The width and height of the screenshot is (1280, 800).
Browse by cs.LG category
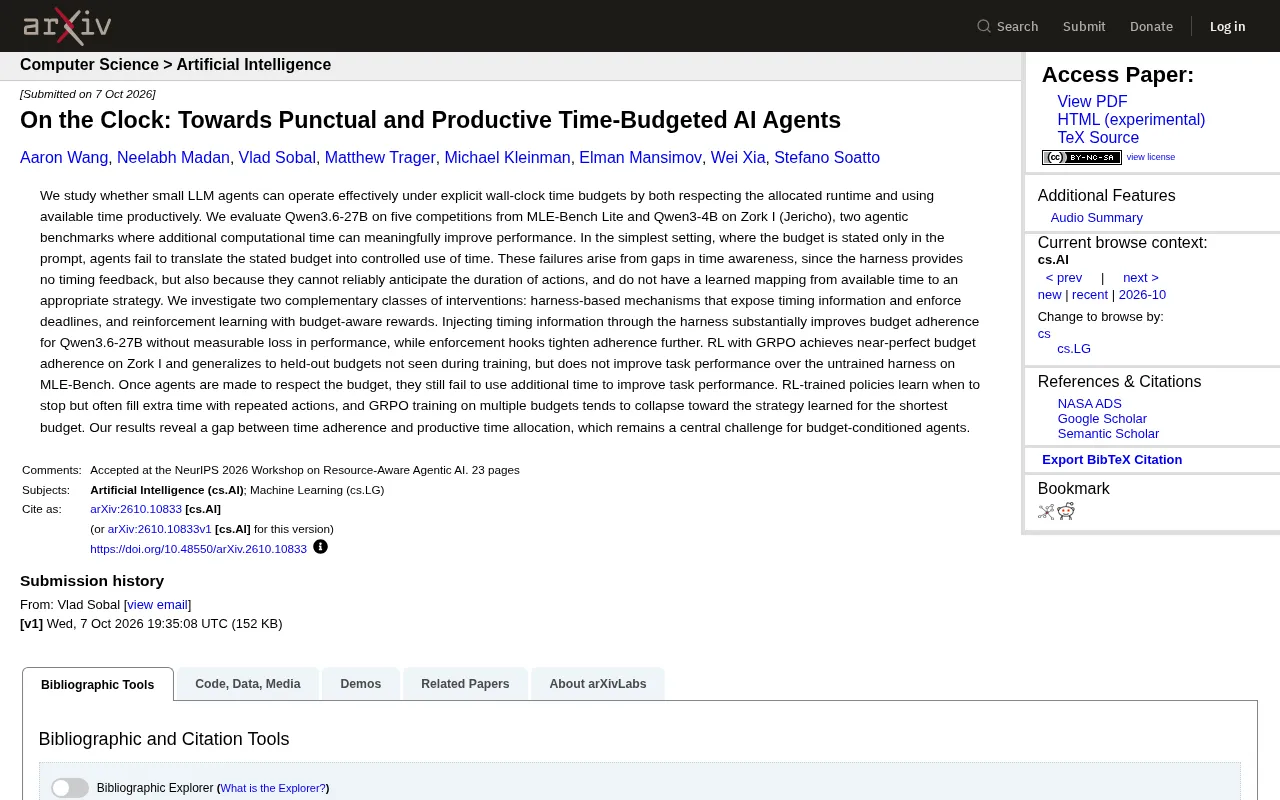[x=1074, y=349]
